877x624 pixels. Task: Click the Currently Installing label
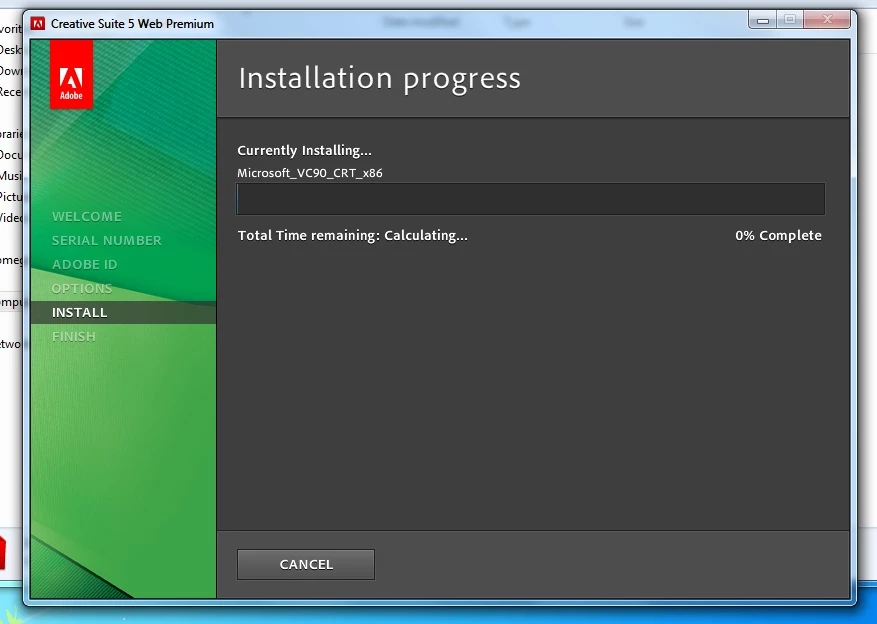coord(304,150)
